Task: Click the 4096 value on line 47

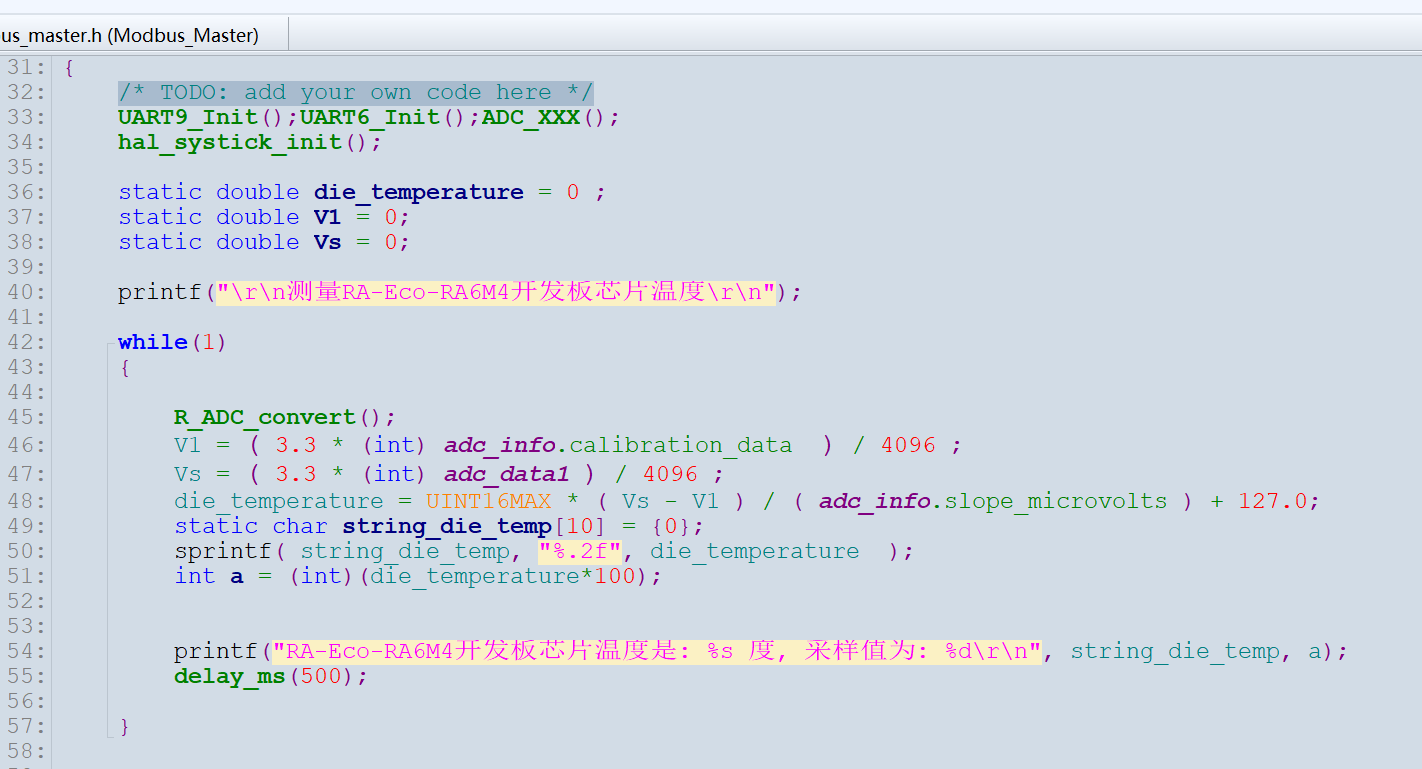Action: pyautogui.click(x=670, y=473)
